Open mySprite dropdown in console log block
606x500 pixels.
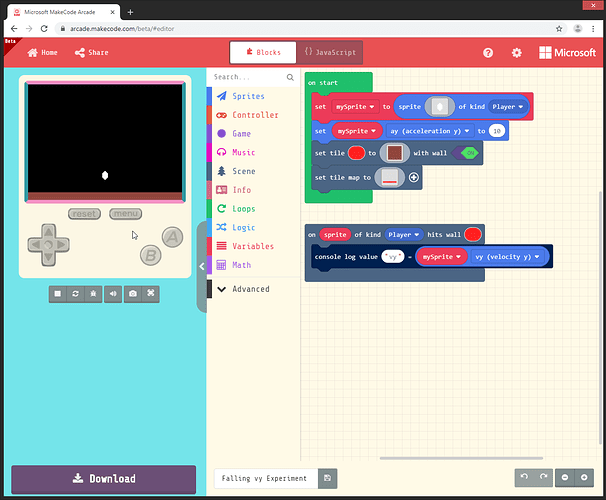coord(441,257)
